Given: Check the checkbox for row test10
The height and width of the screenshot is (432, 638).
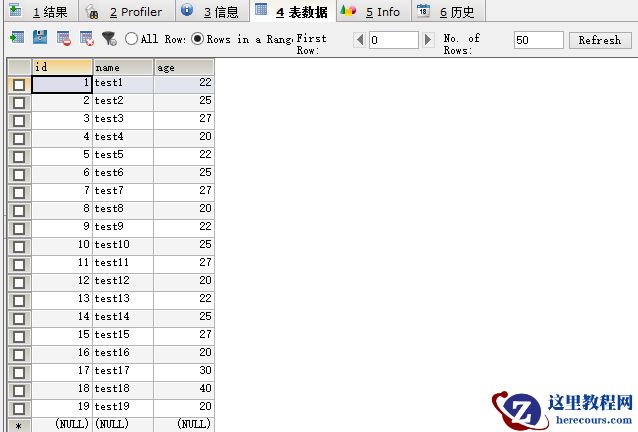Looking at the screenshot, I should point(19,247).
